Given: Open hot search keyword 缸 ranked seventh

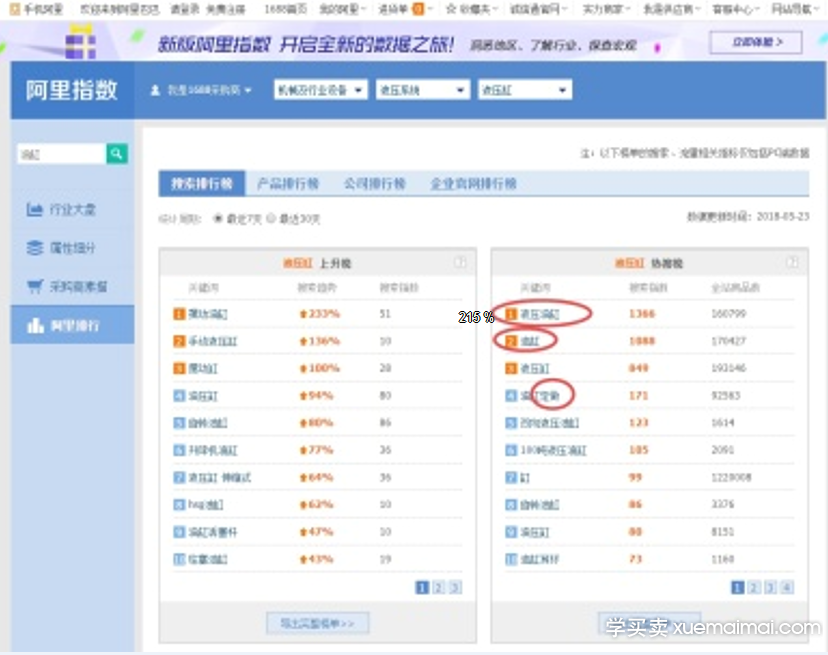Looking at the screenshot, I should (525, 478).
